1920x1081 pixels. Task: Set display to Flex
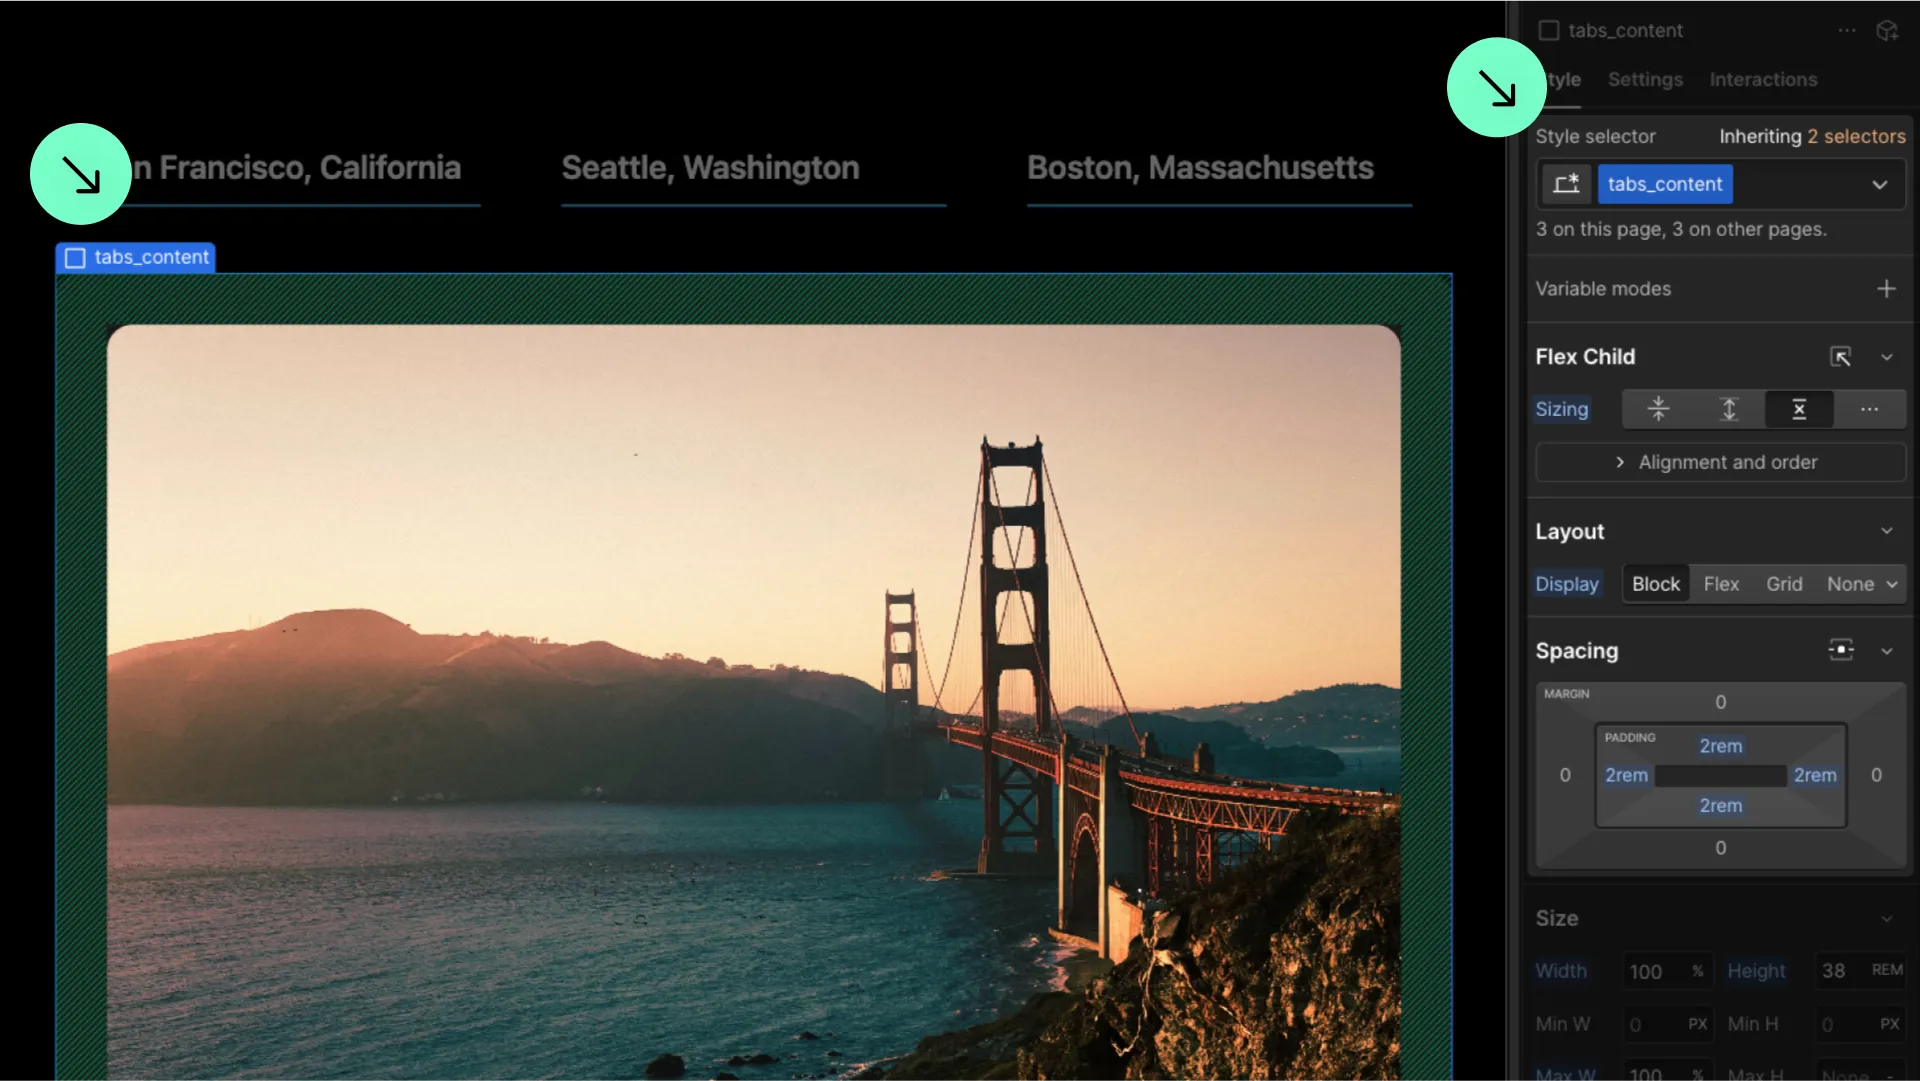click(x=1721, y=584)
